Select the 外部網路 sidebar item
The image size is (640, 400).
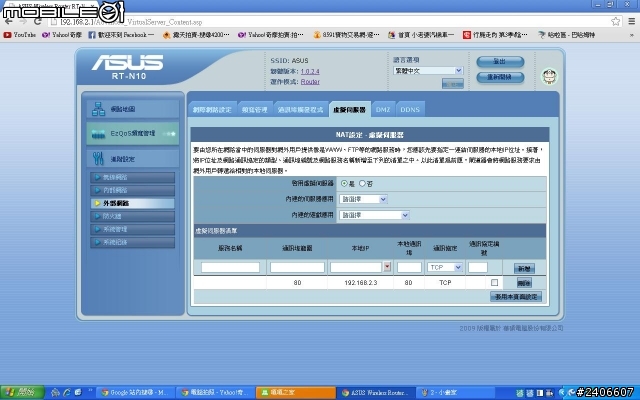point(133,203)
